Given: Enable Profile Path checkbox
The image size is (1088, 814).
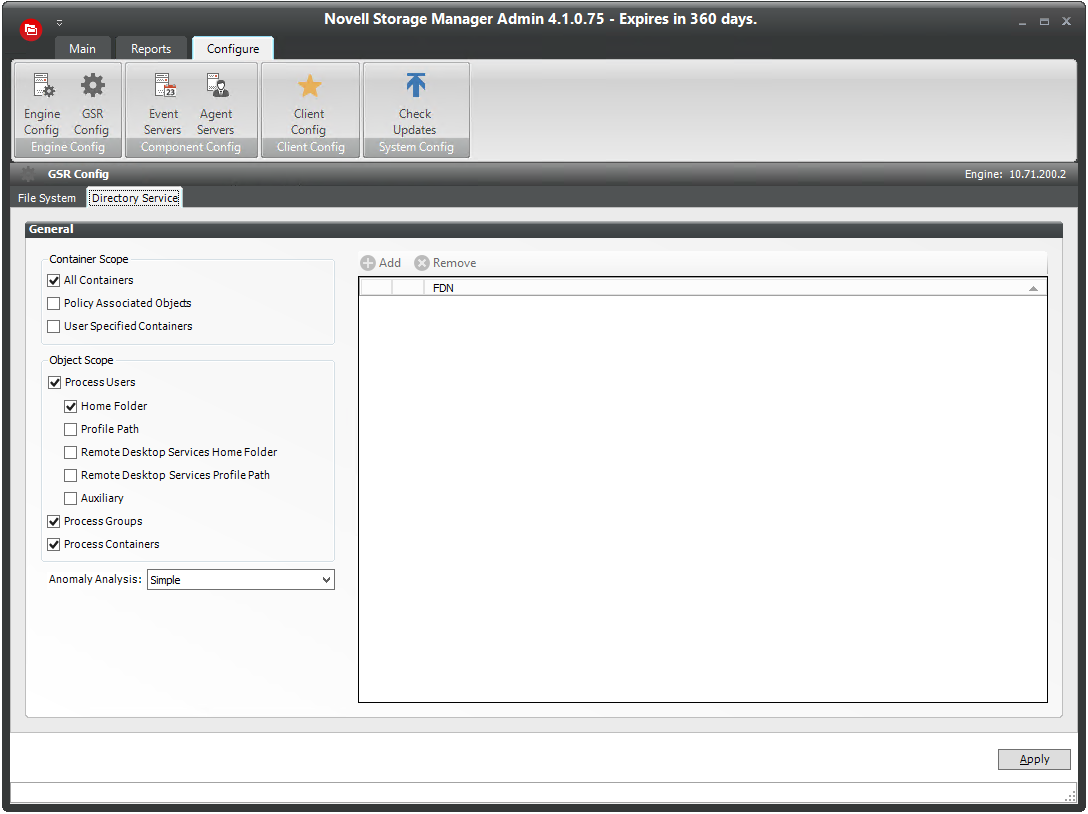Looking at the screenshot, I should coord(70,429).
